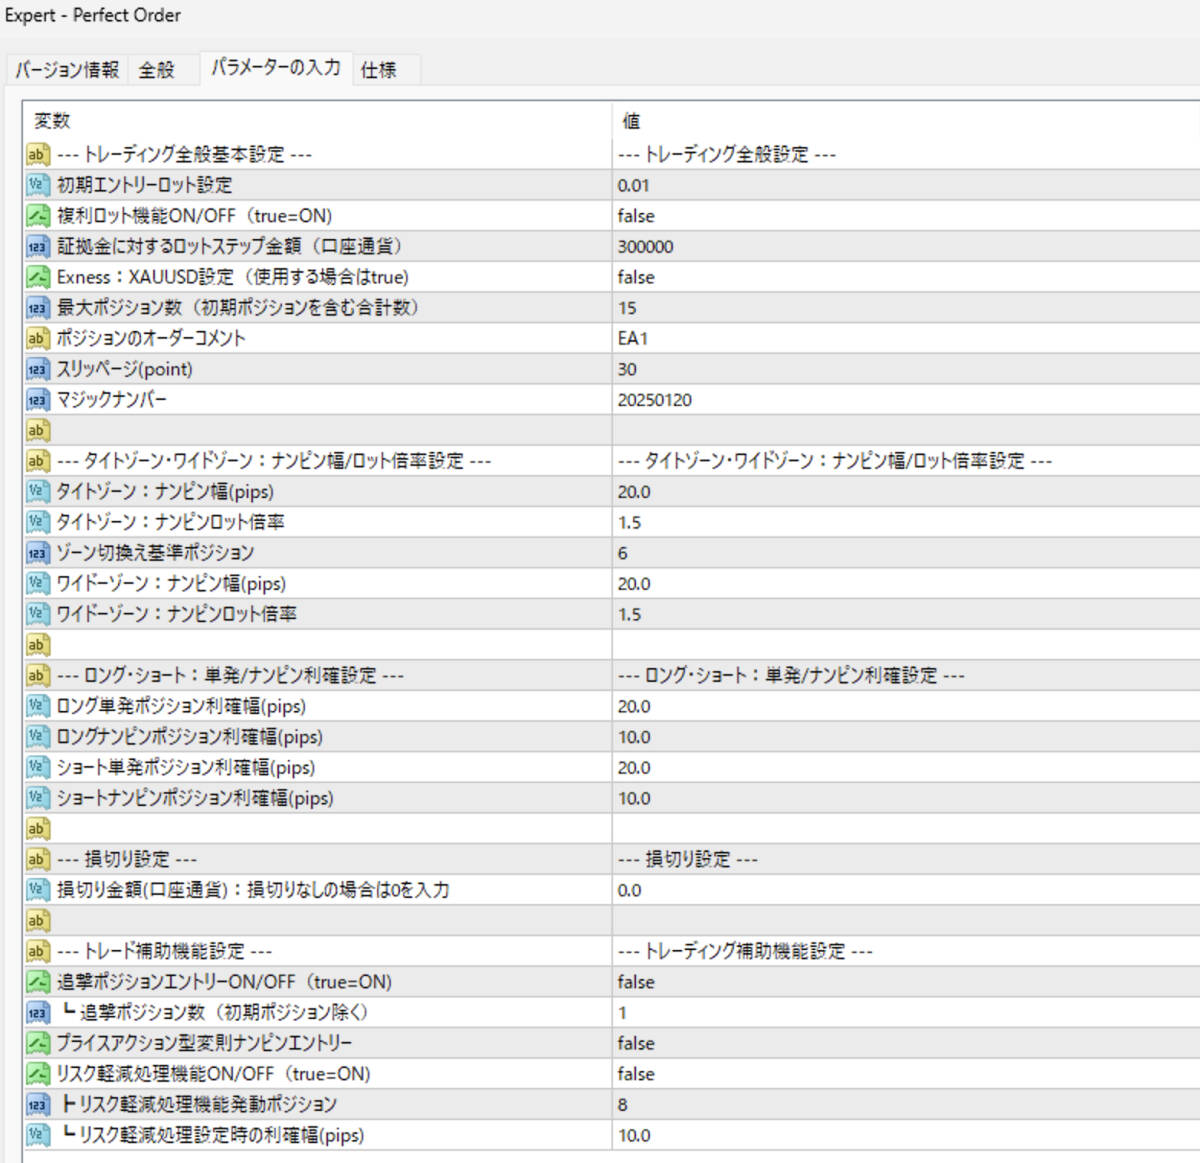1200x1163 pixels.
Task: Select the バージョン情報 tab
Action: 66,70
